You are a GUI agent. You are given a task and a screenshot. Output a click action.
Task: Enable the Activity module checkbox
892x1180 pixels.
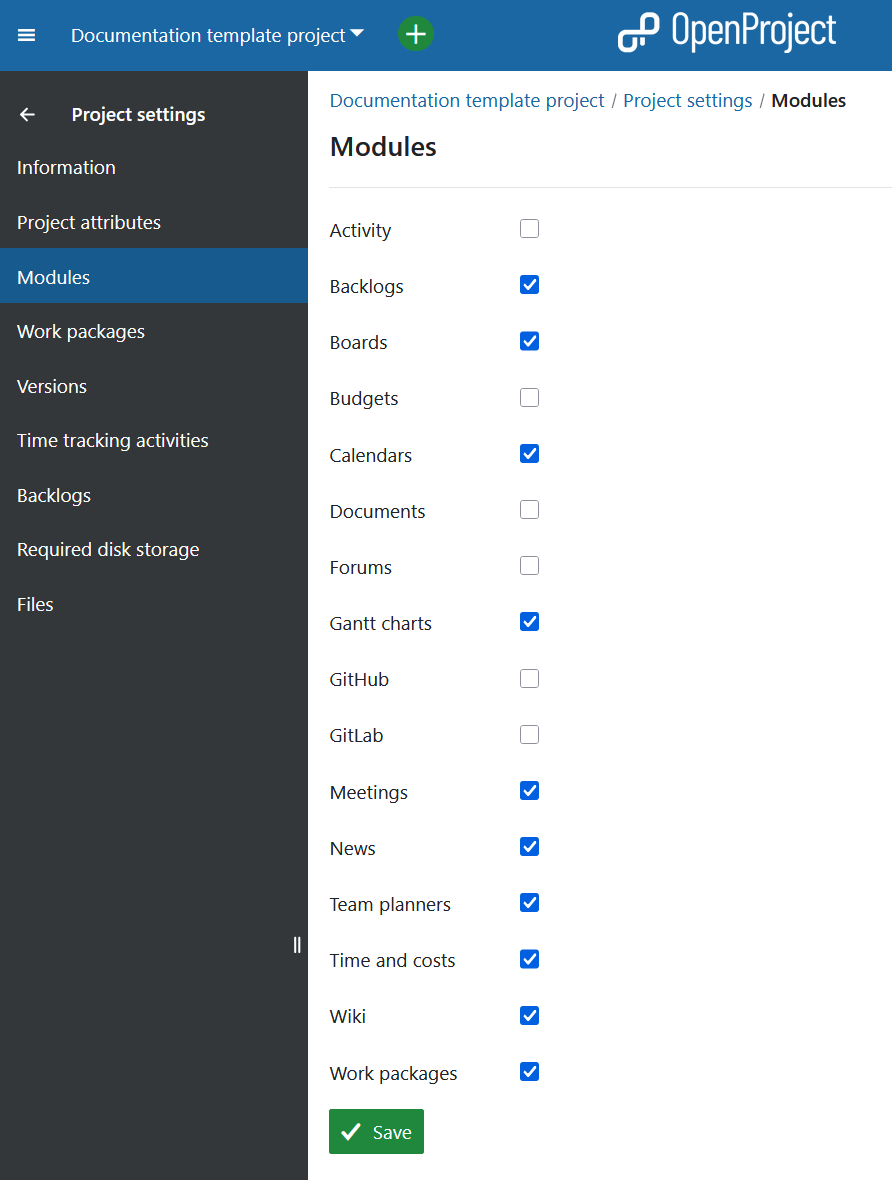pos(529,229)
